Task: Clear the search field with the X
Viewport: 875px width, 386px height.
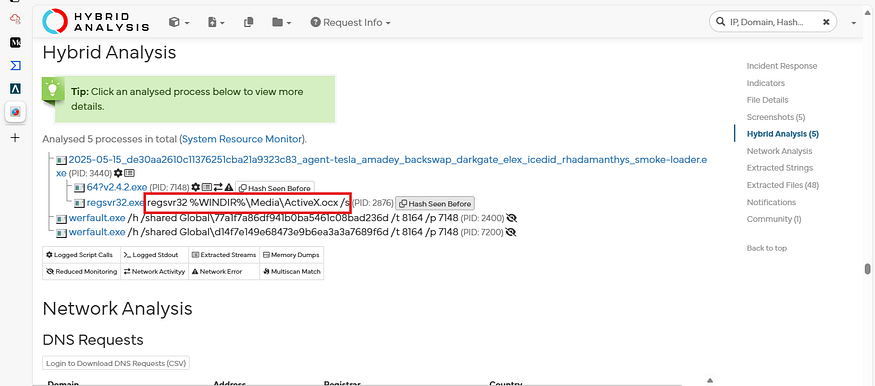Action: pyautogui.click(x=826, y=22)
